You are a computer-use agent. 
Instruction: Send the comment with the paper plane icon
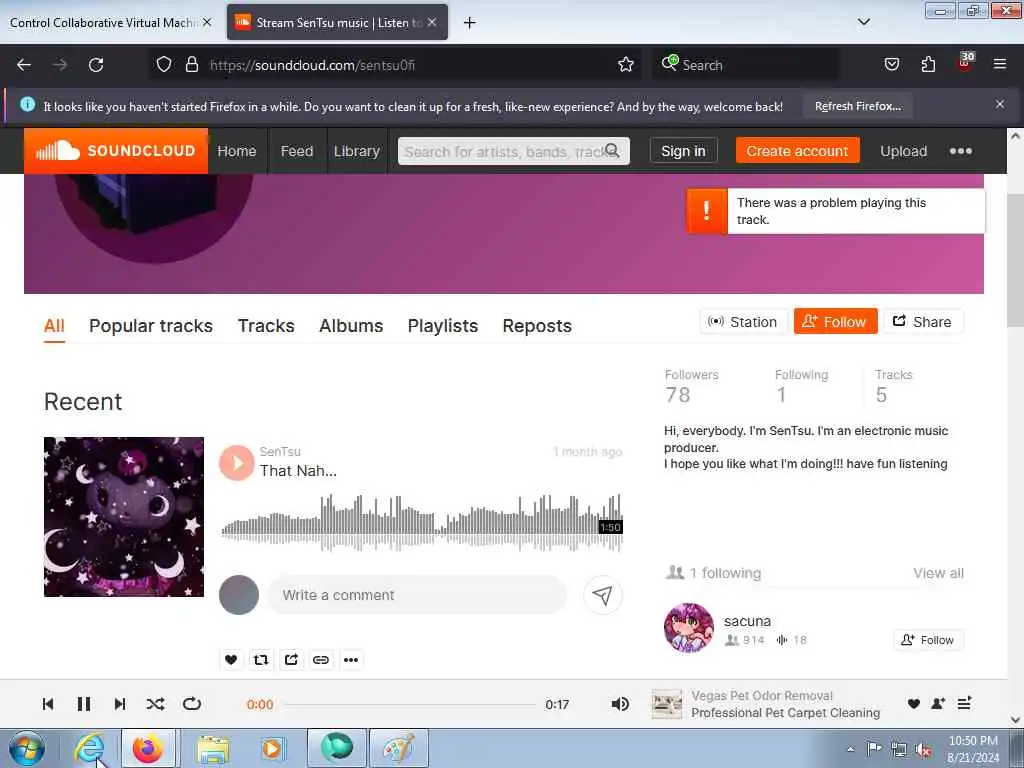point(602,595)
